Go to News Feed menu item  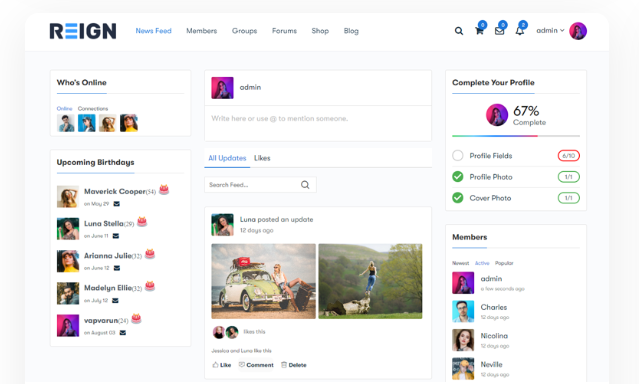154,31
